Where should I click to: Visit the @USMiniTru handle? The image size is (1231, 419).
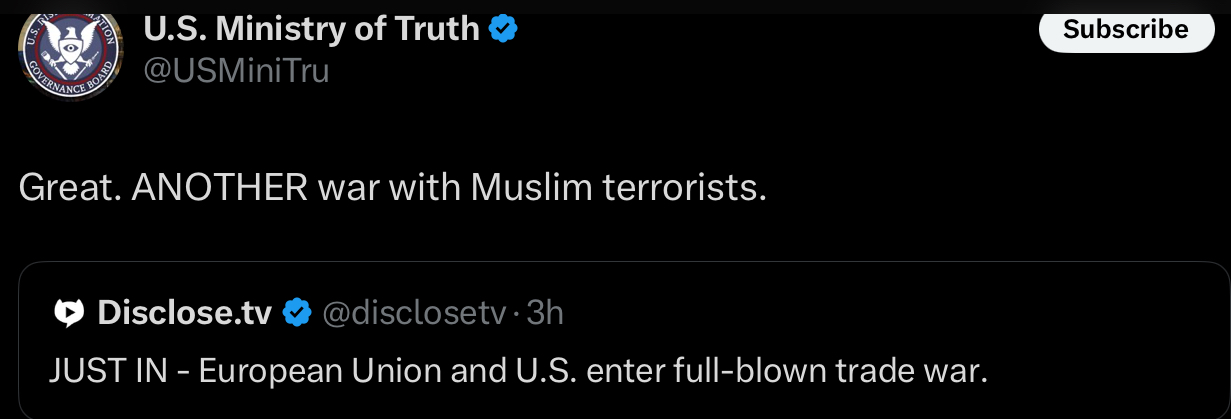click(x=237, y=71)
